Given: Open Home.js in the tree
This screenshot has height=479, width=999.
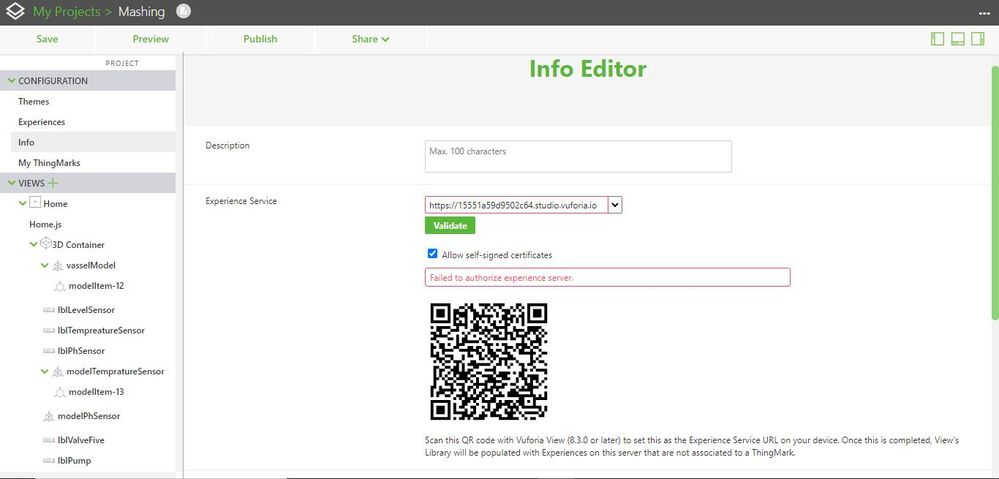Looking at the screenshot, I should coord(45,224).
